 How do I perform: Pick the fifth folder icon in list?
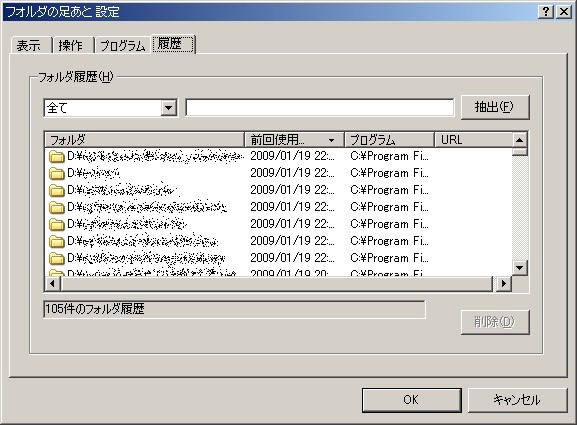(57, 224)
